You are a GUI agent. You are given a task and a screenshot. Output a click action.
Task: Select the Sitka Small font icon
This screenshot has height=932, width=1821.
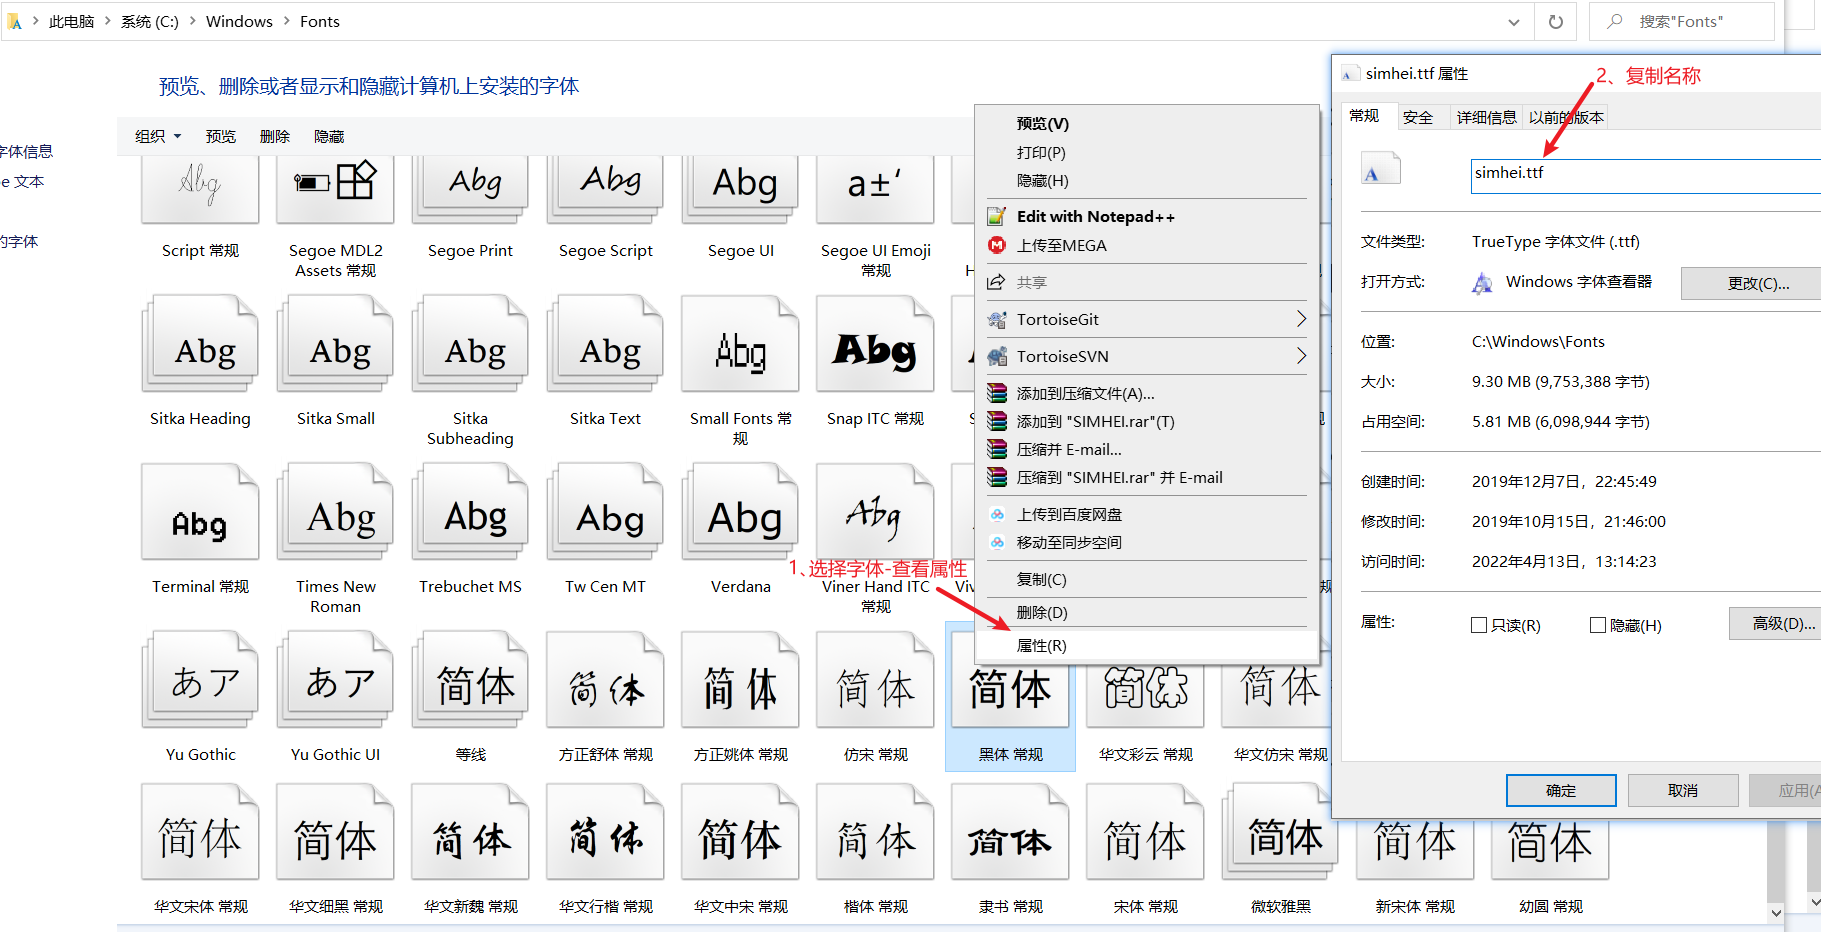tap(335, 343)
